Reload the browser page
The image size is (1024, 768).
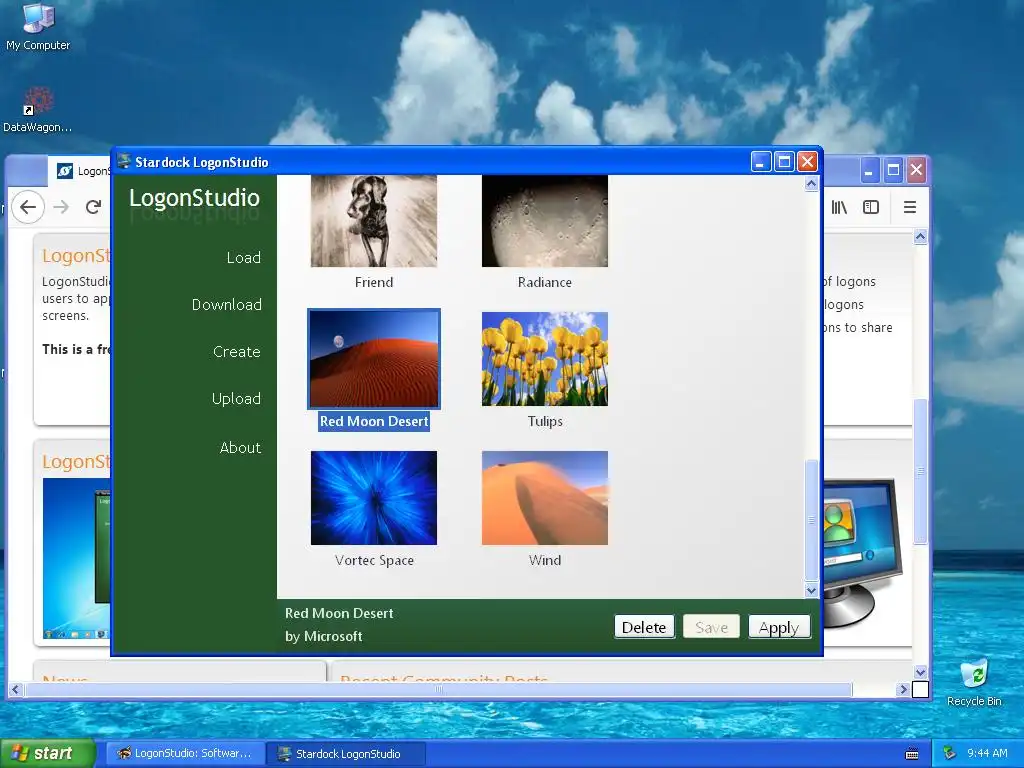(x=93, y=208)
